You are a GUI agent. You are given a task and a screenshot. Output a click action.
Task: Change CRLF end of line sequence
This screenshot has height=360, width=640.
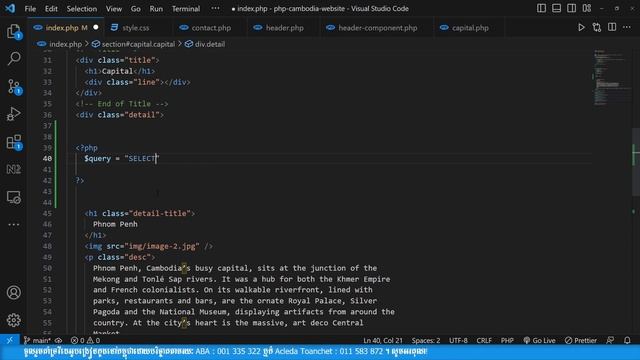[484, 340]
